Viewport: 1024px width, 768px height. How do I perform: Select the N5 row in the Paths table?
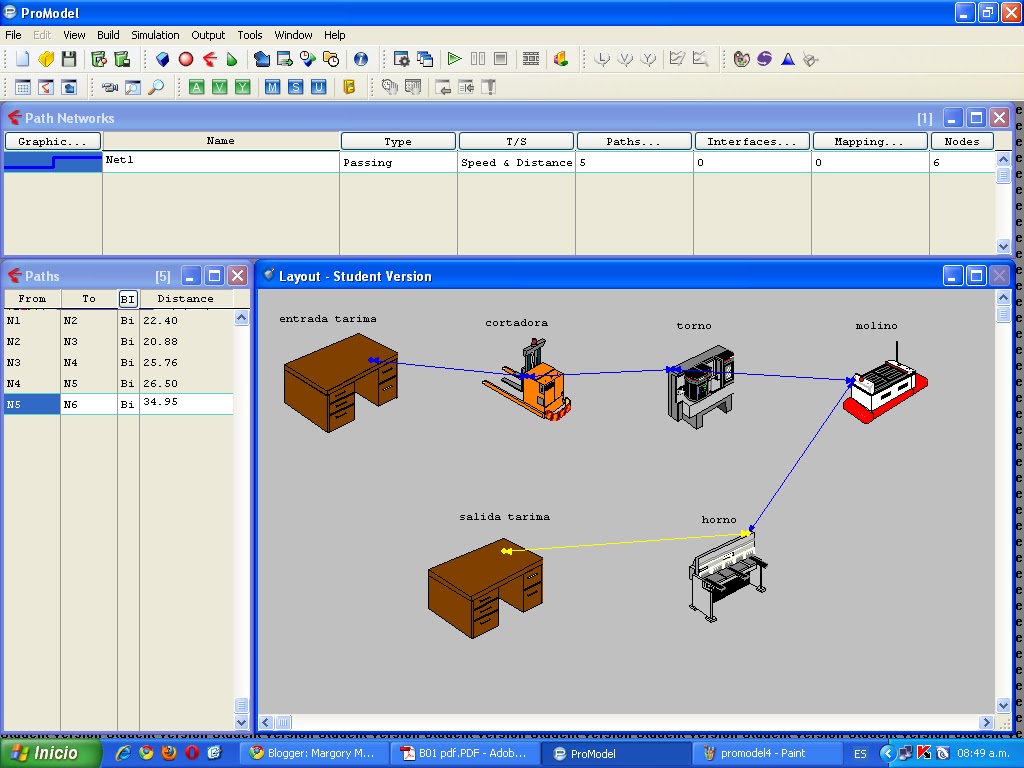(x=31, y=403)
